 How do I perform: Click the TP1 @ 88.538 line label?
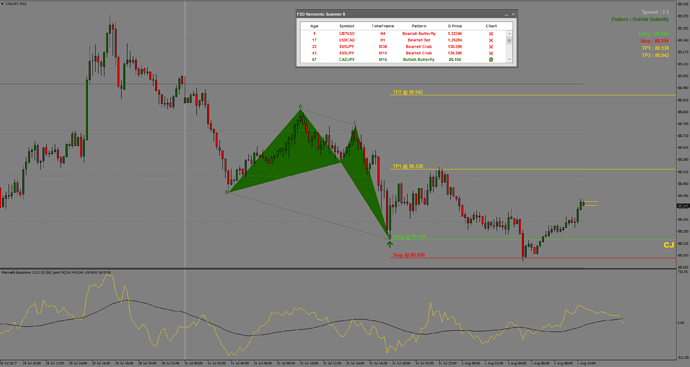click(408, 166)
